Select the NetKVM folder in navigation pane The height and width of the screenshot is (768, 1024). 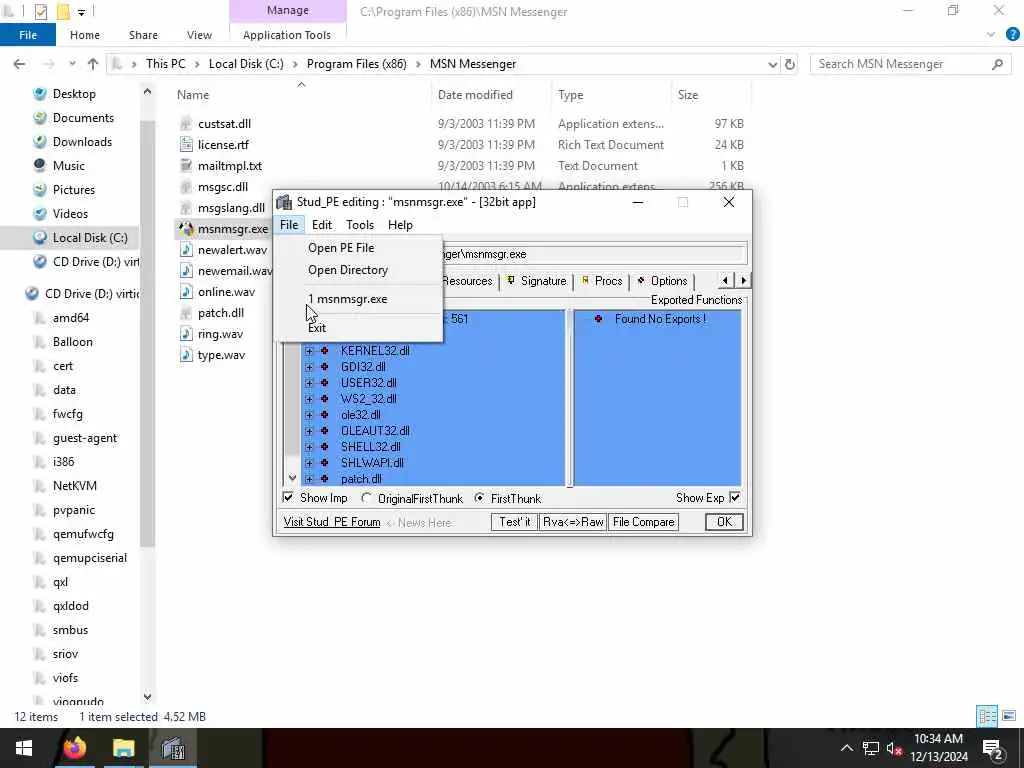coord(74,486)
